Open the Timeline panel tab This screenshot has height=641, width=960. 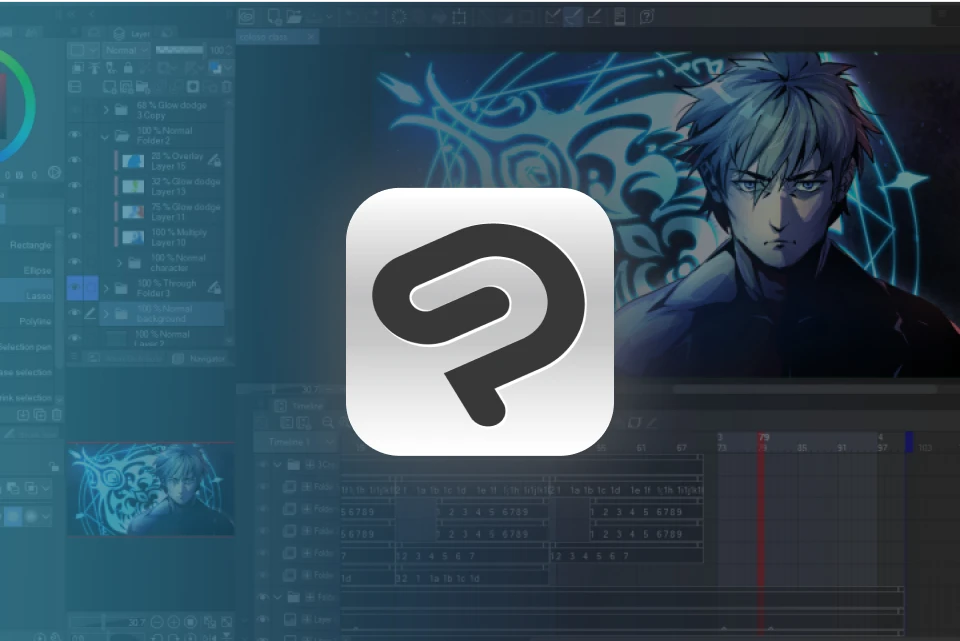(298, 406)
